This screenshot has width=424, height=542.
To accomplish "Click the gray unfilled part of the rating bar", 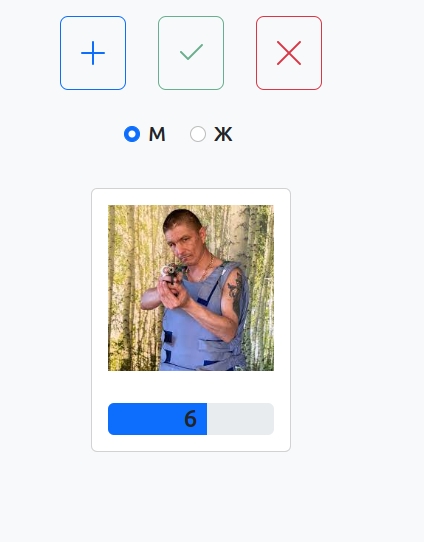I will click(x=241, y=419).
